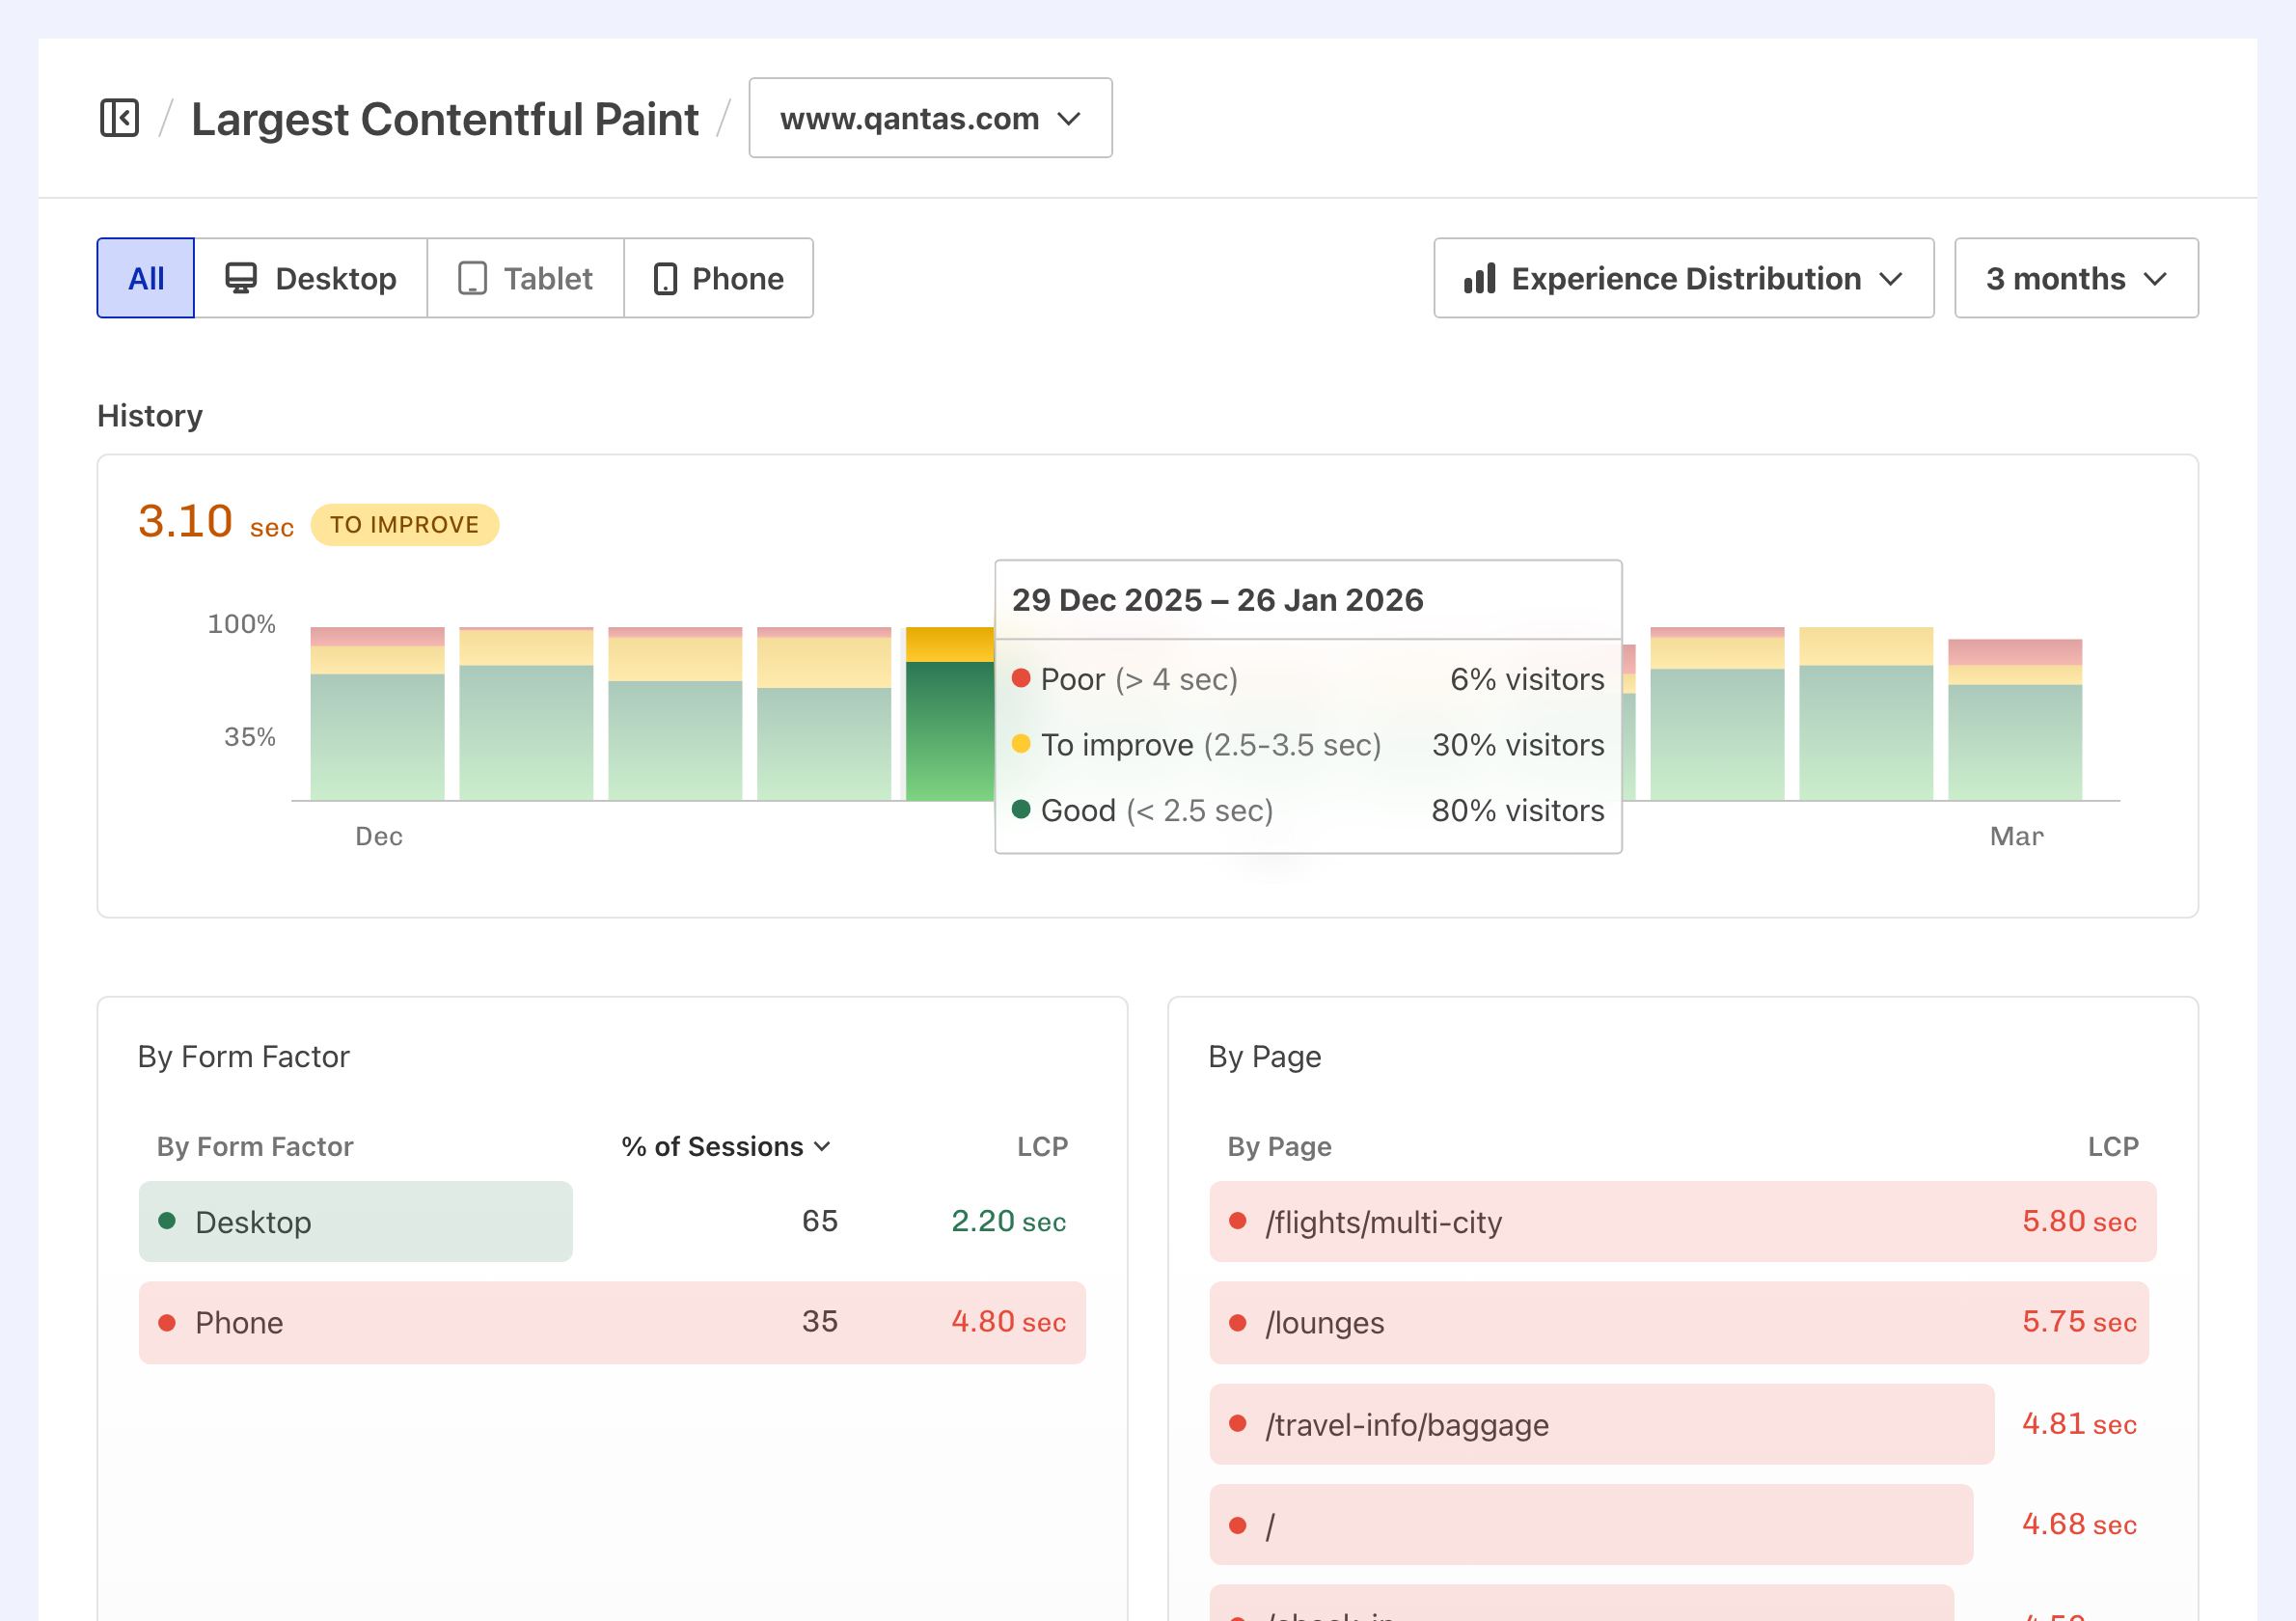Click the Largest Contentful Paint breadcrumb

[x=445, y=118]
